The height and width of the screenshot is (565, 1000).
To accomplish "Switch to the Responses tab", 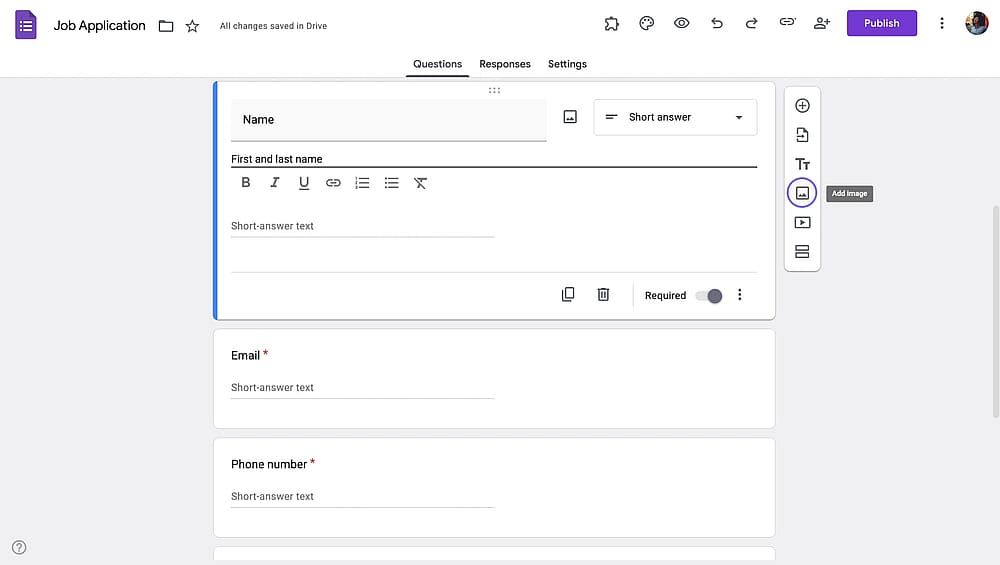I will pos(504,64).
